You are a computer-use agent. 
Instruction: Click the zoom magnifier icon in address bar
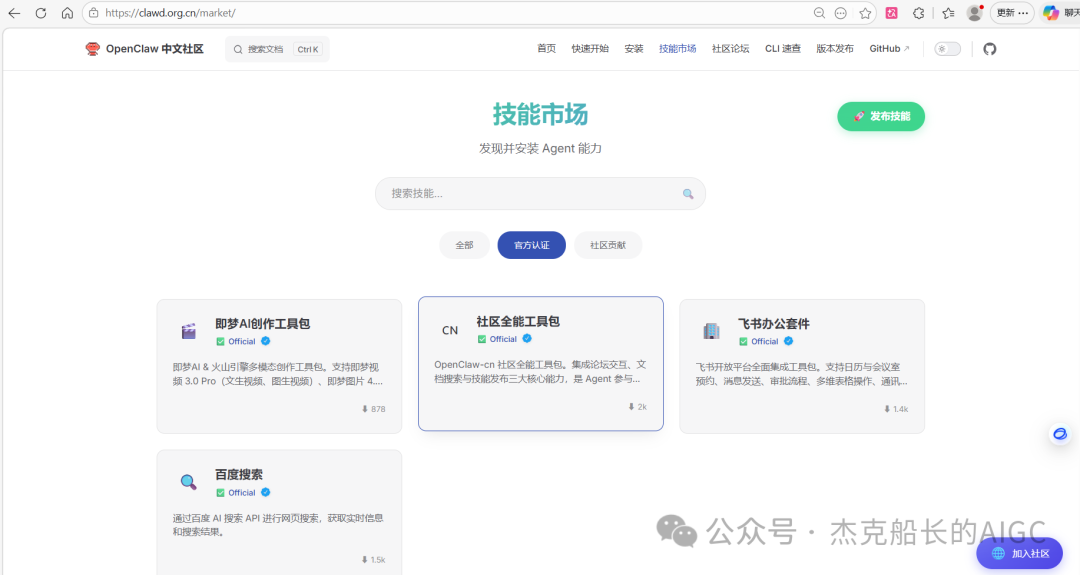(819, 13)
